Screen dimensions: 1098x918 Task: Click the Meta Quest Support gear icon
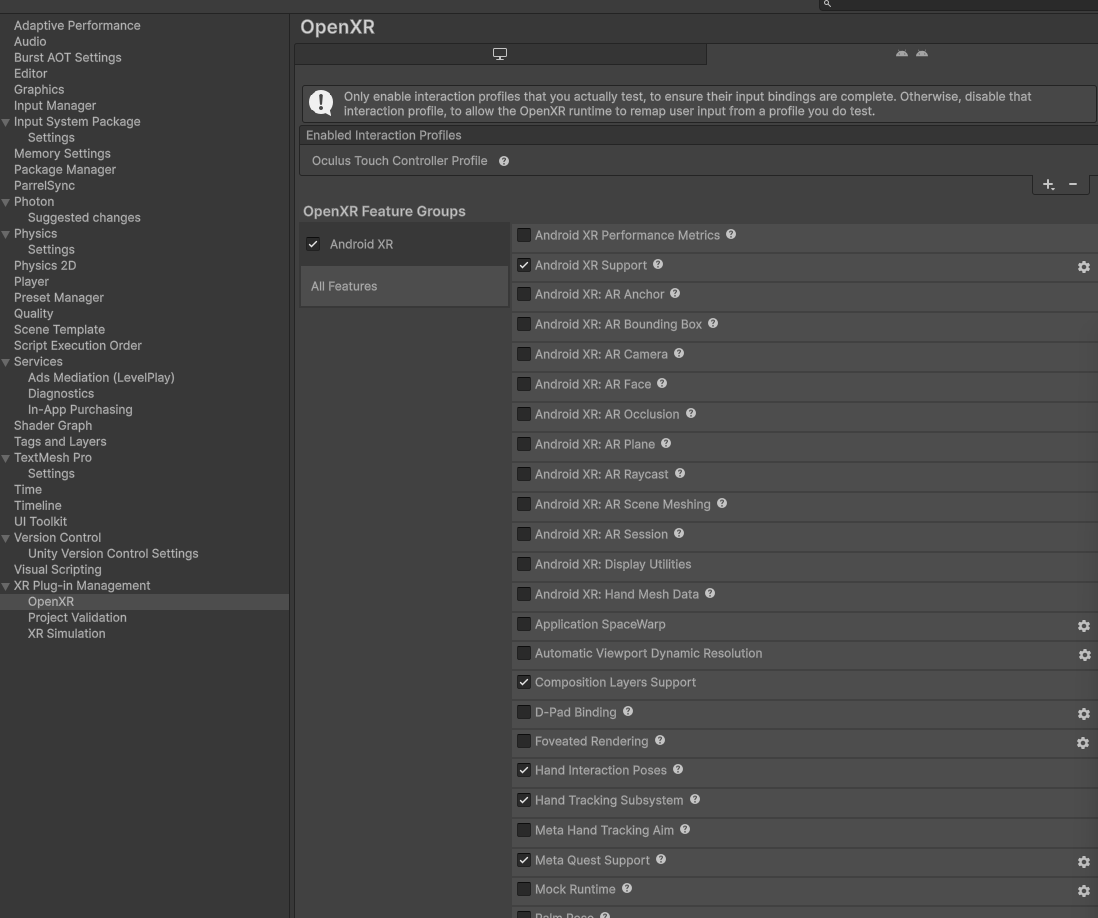tap(1083, 861)
